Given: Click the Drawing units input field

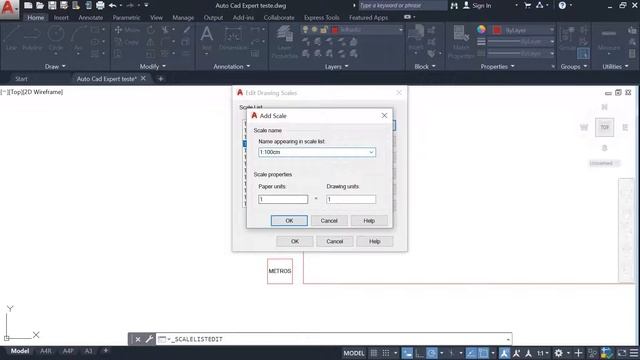Looking at the screenshot, I should (351, 199).
